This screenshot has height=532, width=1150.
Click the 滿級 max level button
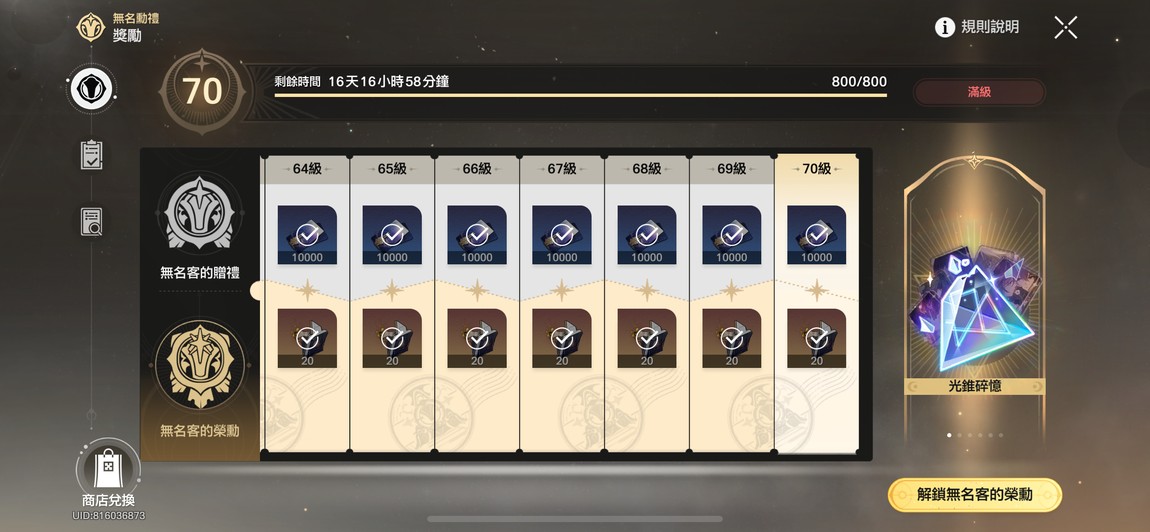[978, 92]
